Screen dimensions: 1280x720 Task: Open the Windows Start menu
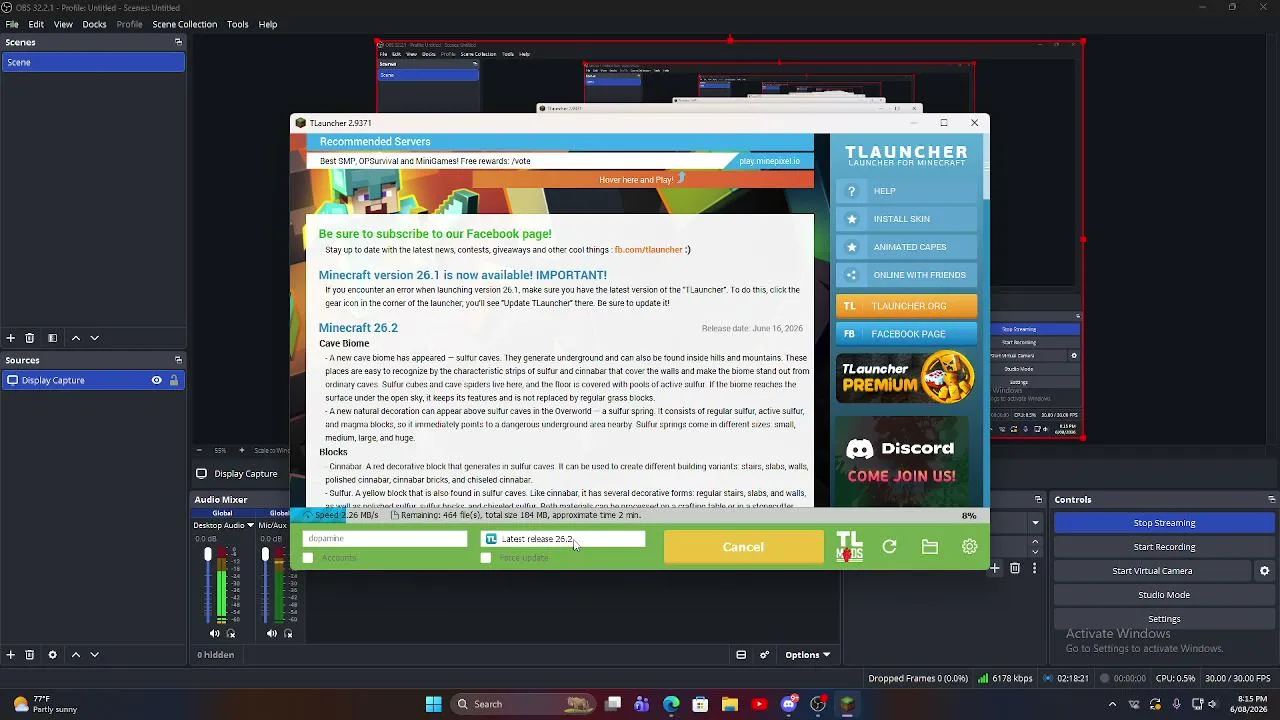pos(433,704)
